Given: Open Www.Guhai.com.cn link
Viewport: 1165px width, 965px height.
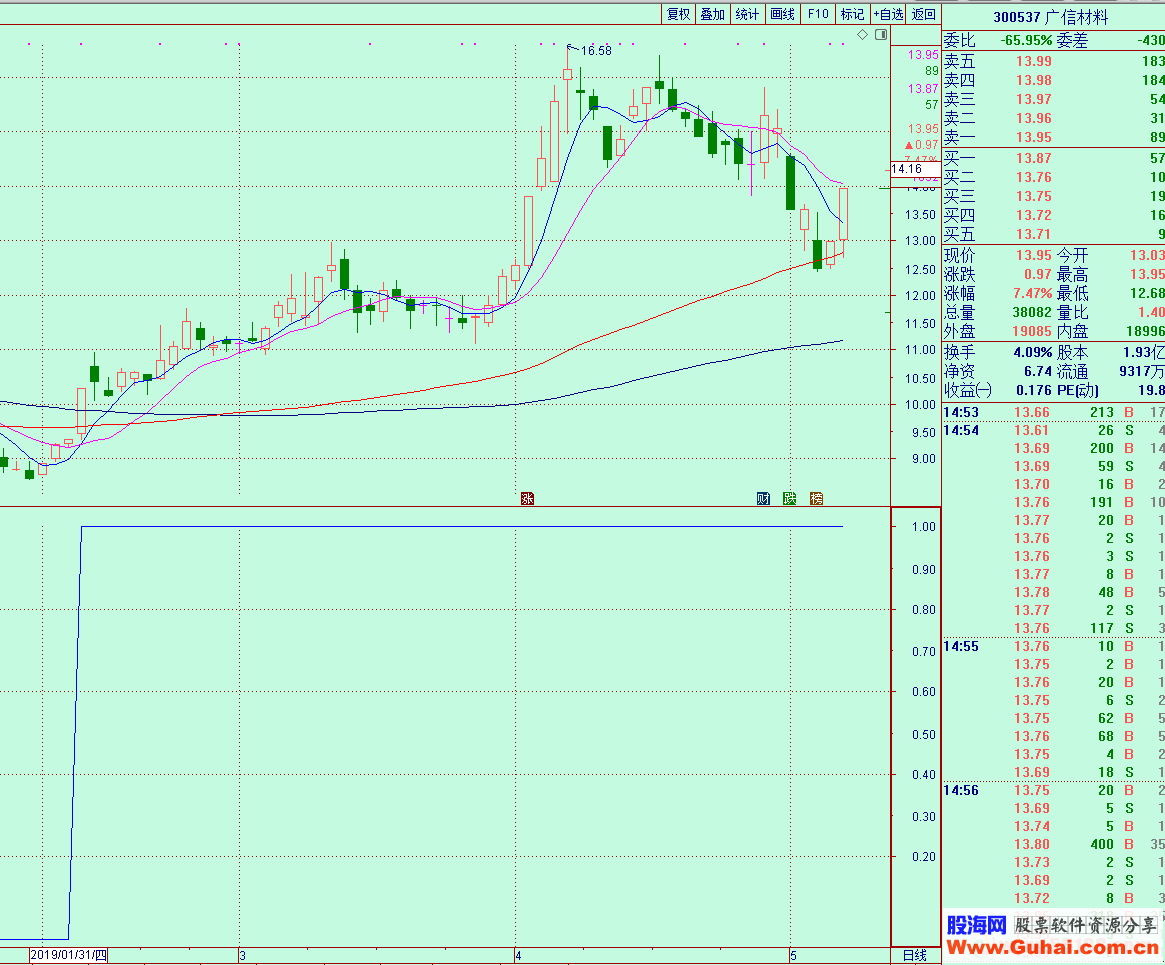Looking at the screenshot, I should 1052,947.
